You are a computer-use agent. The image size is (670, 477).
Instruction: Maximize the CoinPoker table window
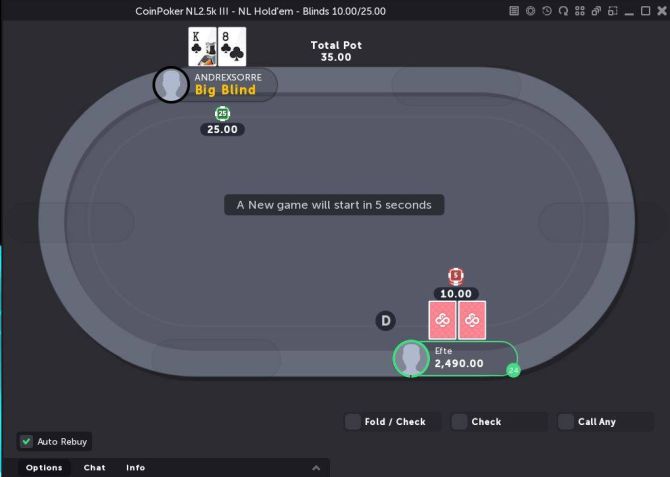click(x=645, y=11)
